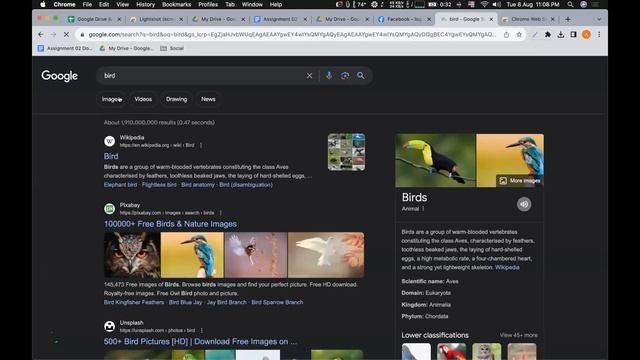This screenshot has height=360, width=640.
Task: Open Spotlight search in the menu bar
Action: click(570, 4)
